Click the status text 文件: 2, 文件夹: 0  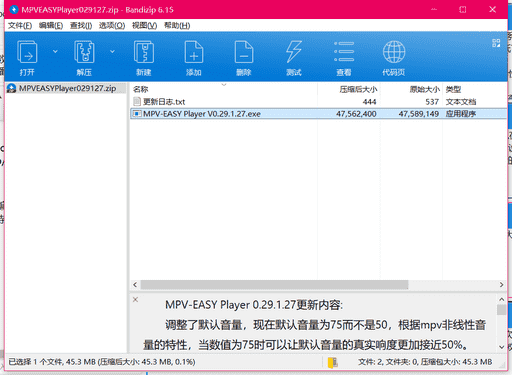(388, 362)
